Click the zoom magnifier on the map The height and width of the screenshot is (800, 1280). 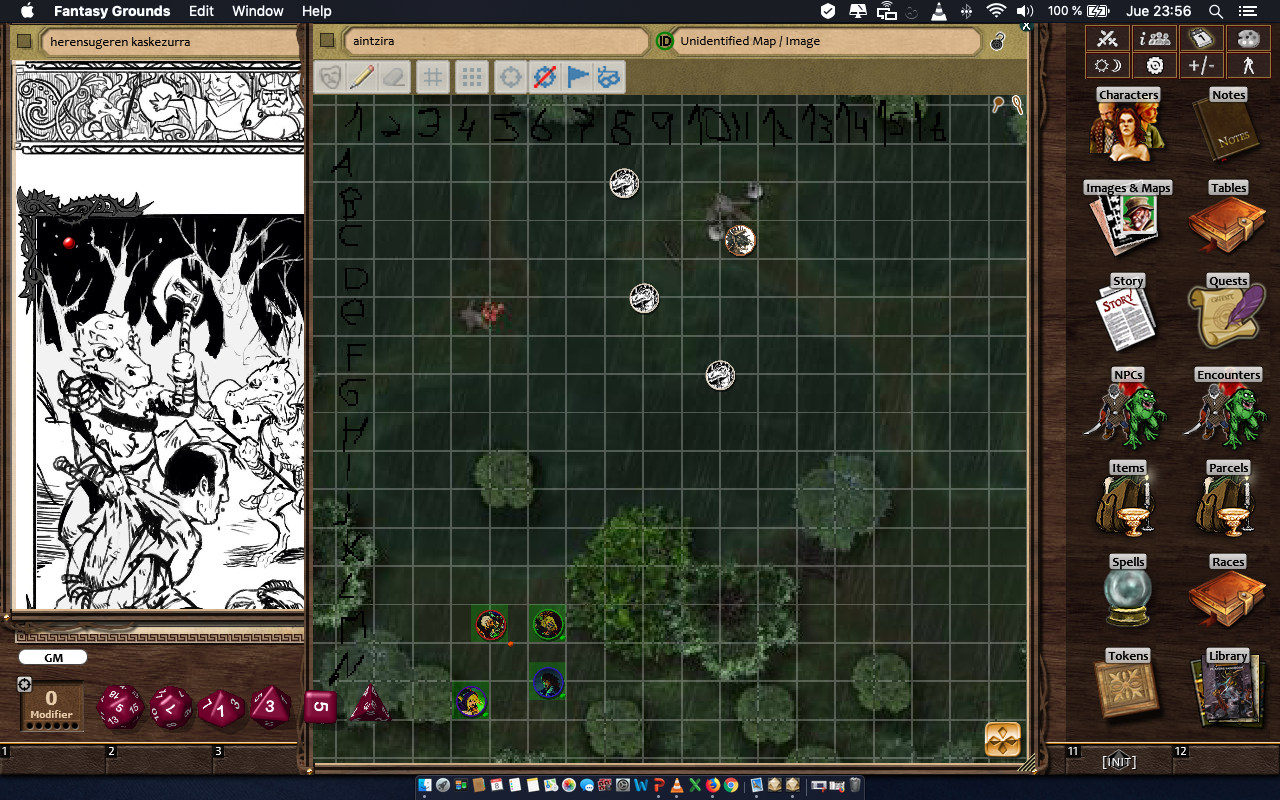pos(998,104)
